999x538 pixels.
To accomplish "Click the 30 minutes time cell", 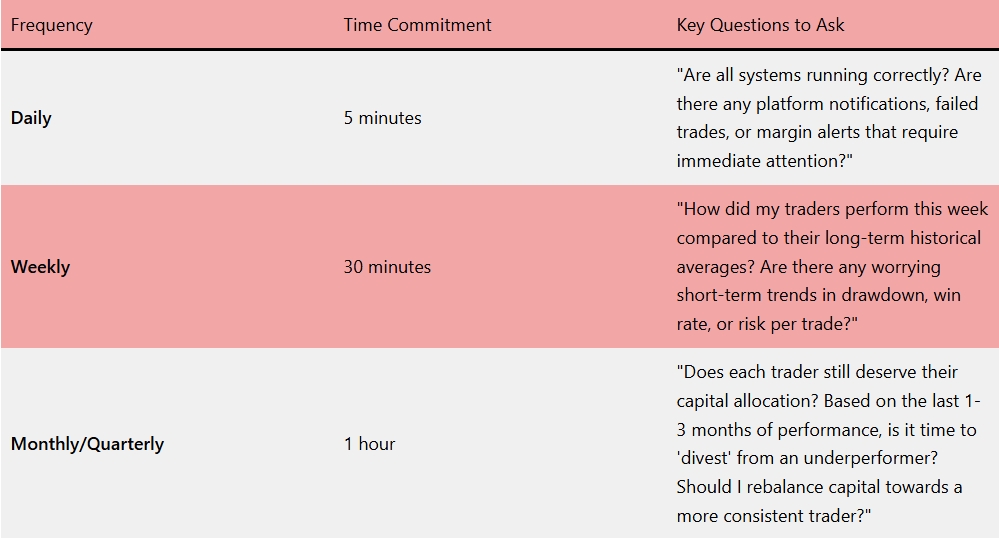I will pyautogui.click(x=387, y=267).
